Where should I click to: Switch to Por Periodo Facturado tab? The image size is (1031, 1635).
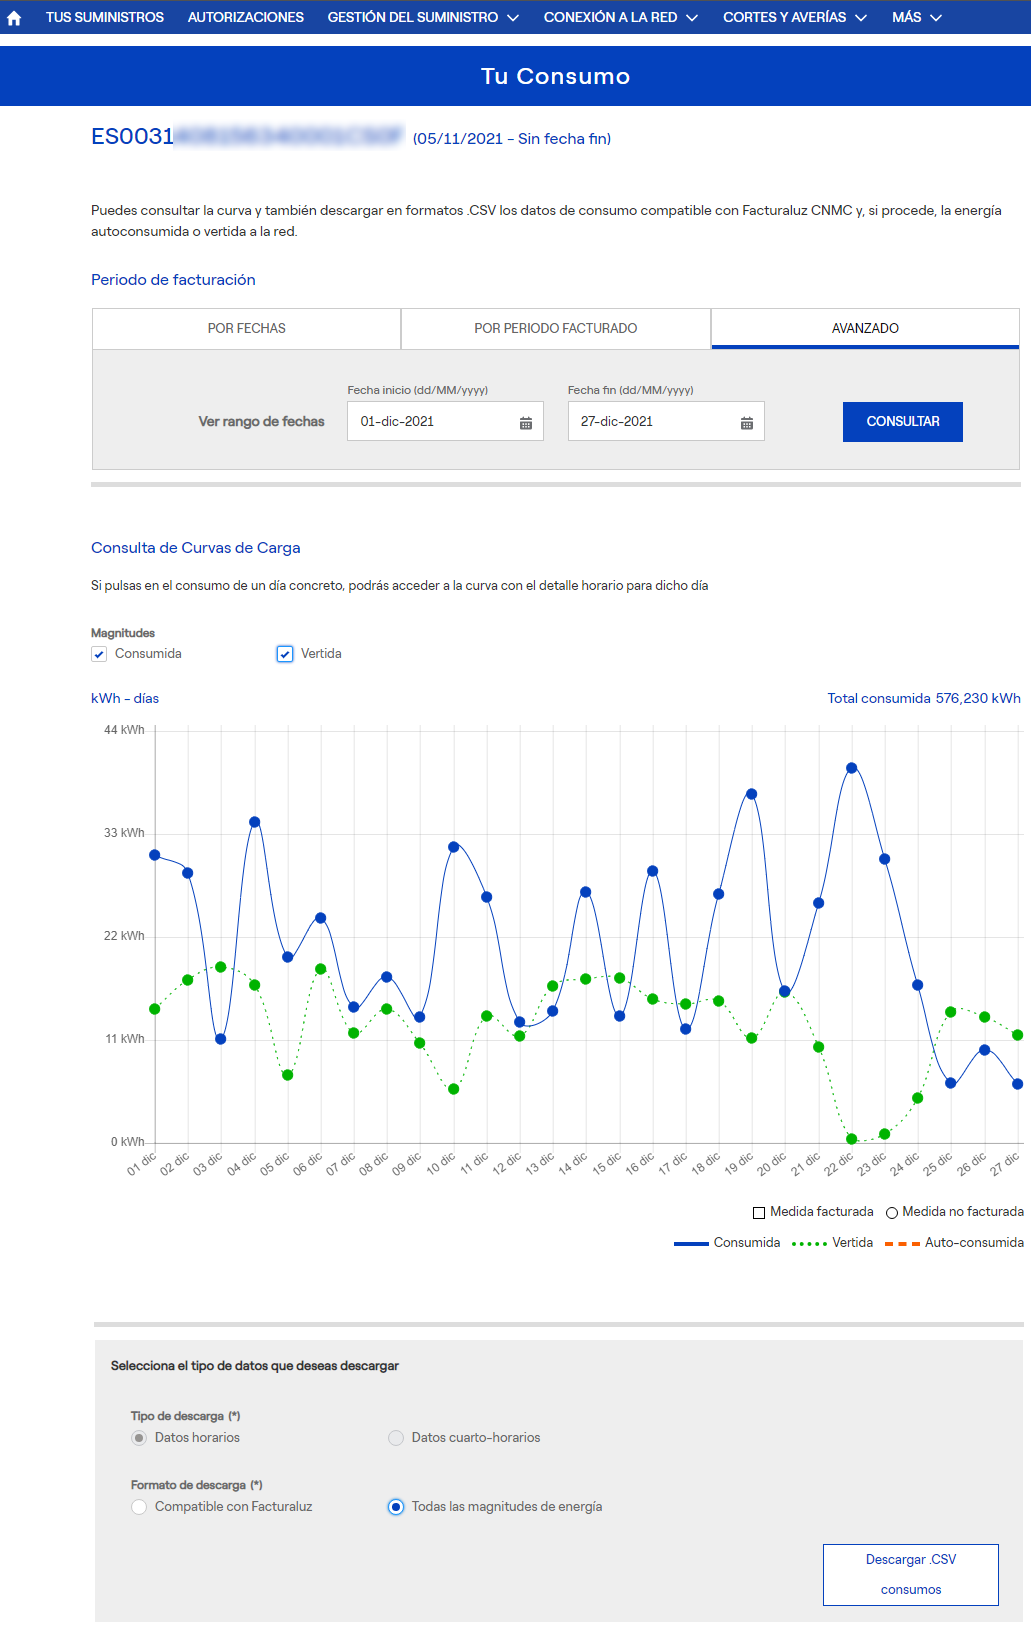(555, 329)
